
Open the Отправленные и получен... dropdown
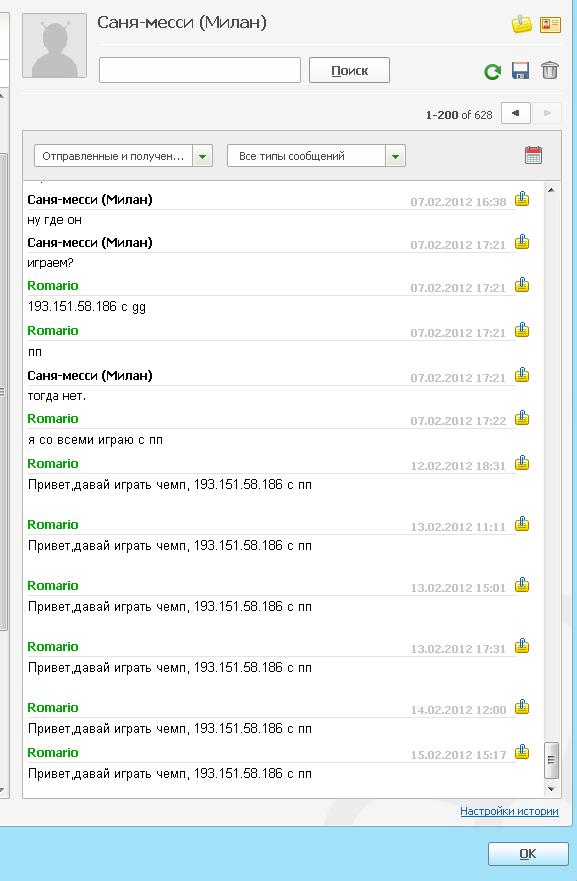pyautogui.click(x=123, y=156)
